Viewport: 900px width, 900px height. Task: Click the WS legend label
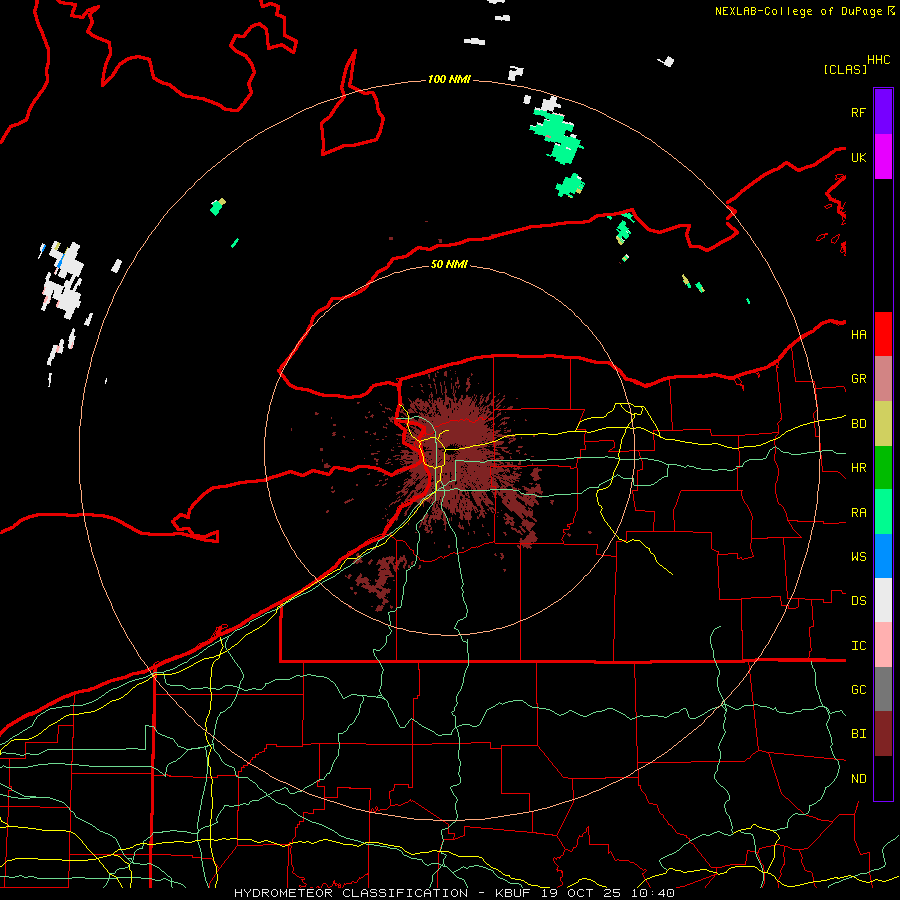tap(858, 557)
